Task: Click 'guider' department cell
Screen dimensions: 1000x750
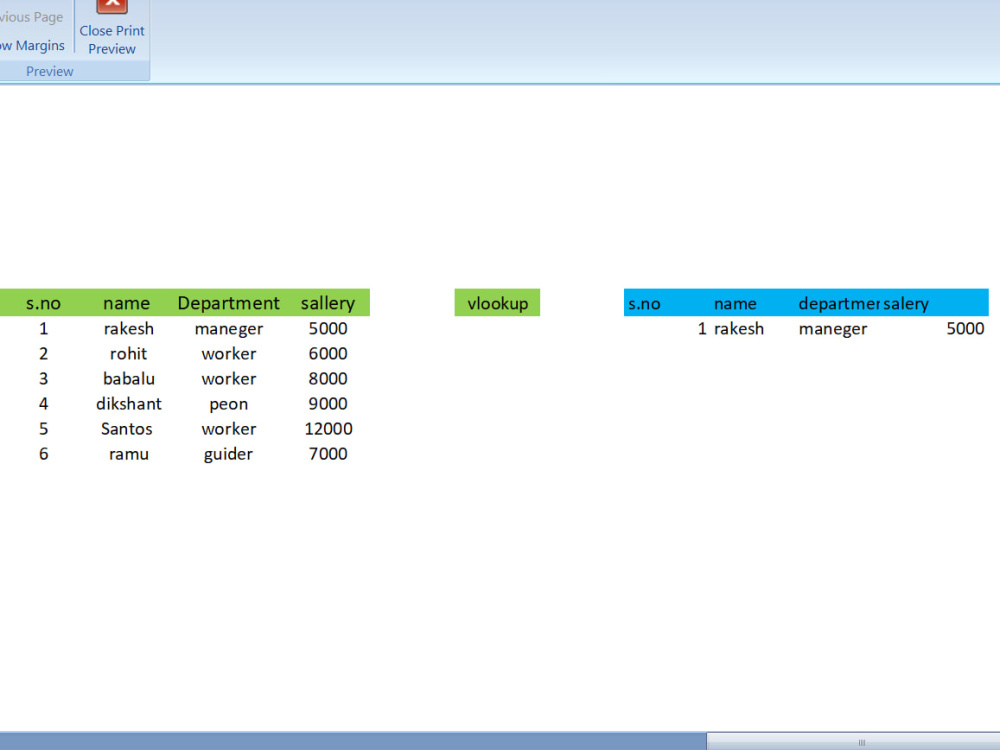Action: coord(228,454)
